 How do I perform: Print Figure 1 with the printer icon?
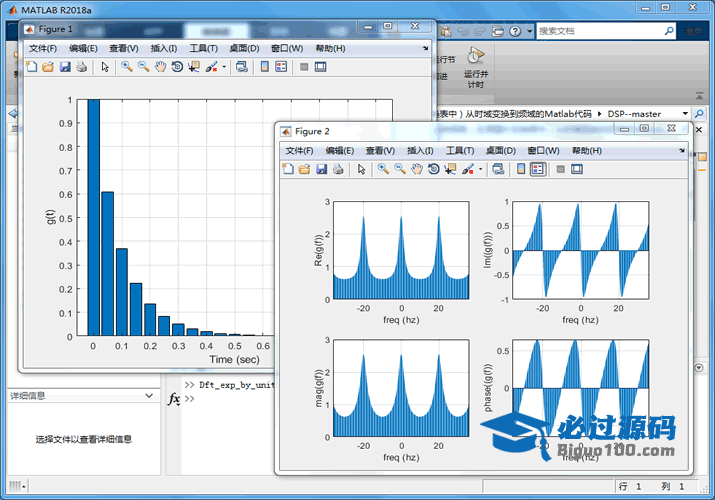82,67
